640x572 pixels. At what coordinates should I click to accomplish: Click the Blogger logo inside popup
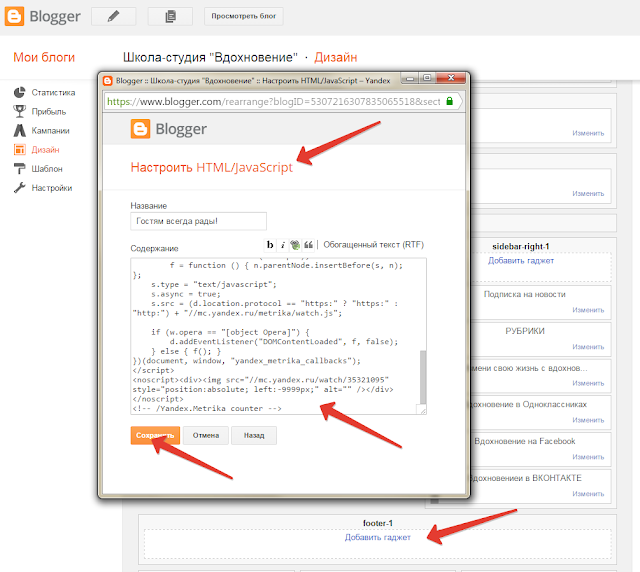tap(169, 129)
